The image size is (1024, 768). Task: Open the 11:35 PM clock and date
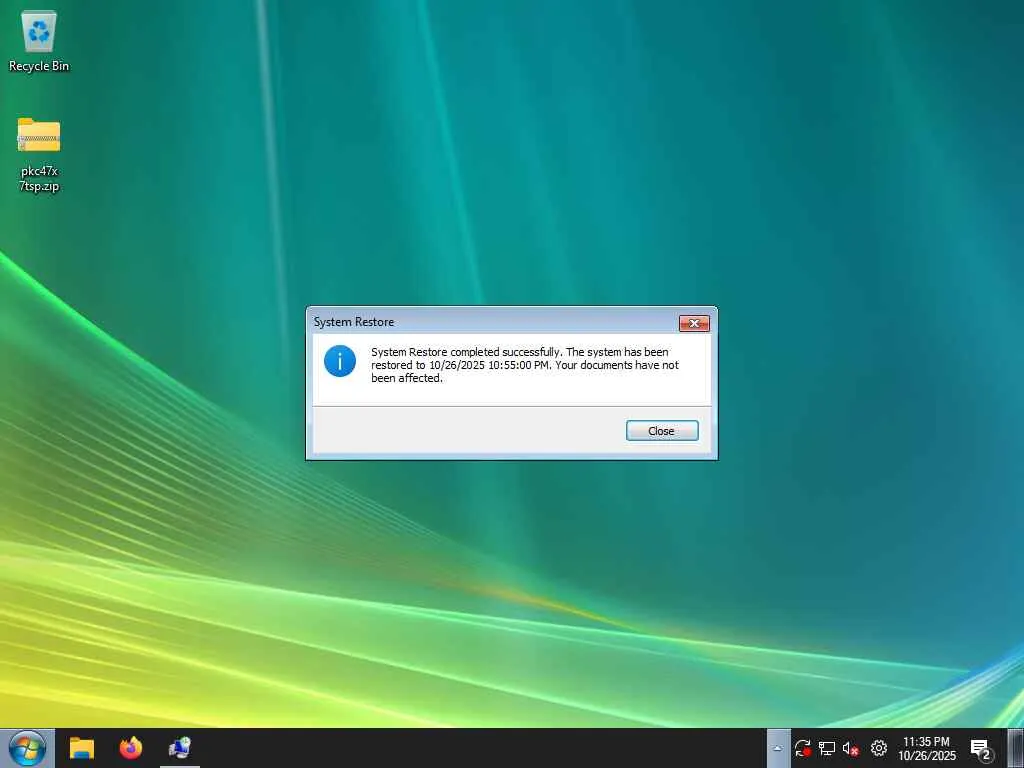point(927,748)
